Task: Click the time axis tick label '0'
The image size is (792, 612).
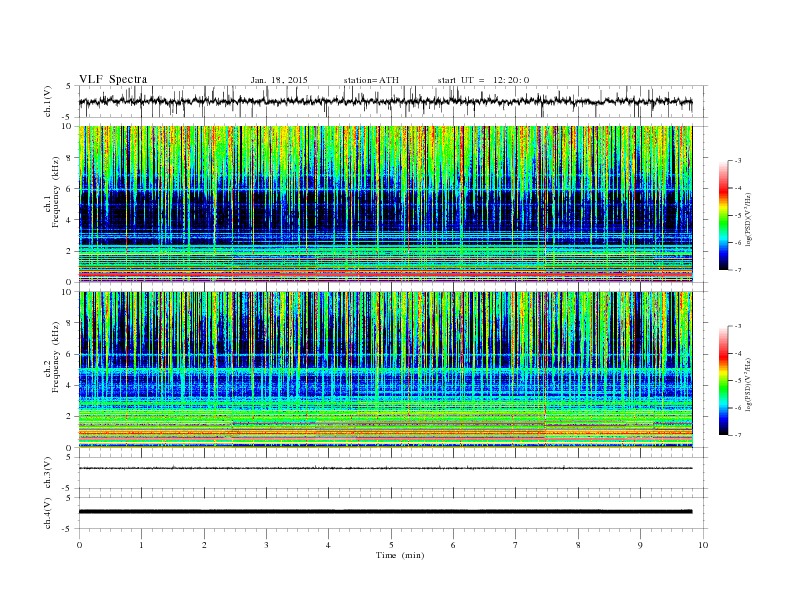Action: (x=79, y=545)
